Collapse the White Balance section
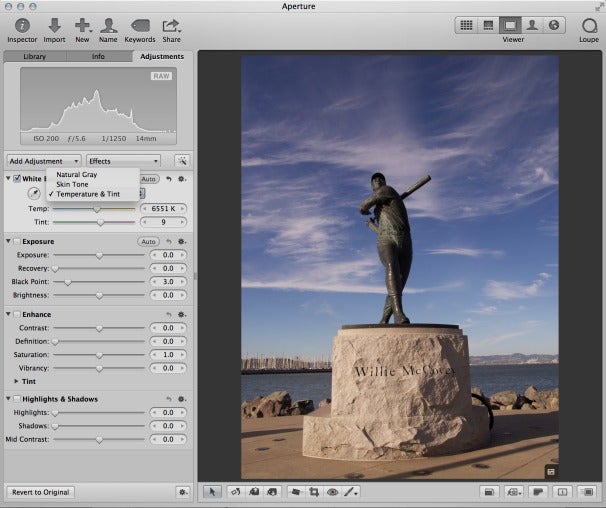Screen dimensions: 606x508 tap(8, 178)
